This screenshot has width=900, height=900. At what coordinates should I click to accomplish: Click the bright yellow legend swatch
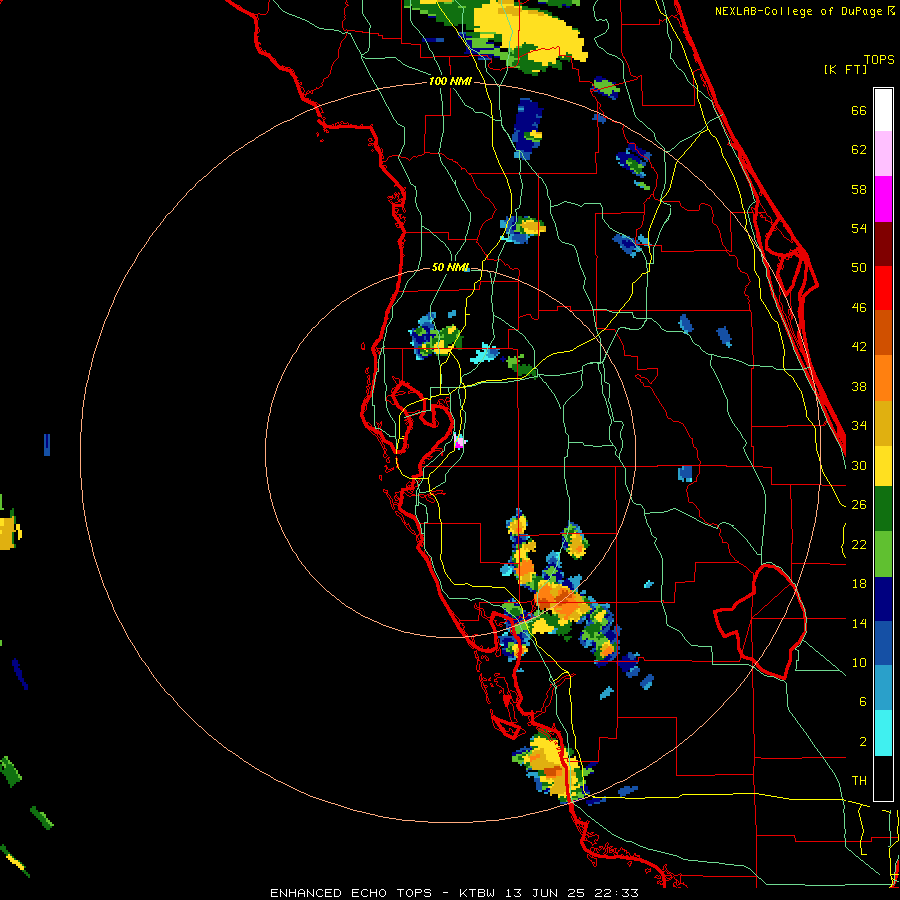click(883, 465)
